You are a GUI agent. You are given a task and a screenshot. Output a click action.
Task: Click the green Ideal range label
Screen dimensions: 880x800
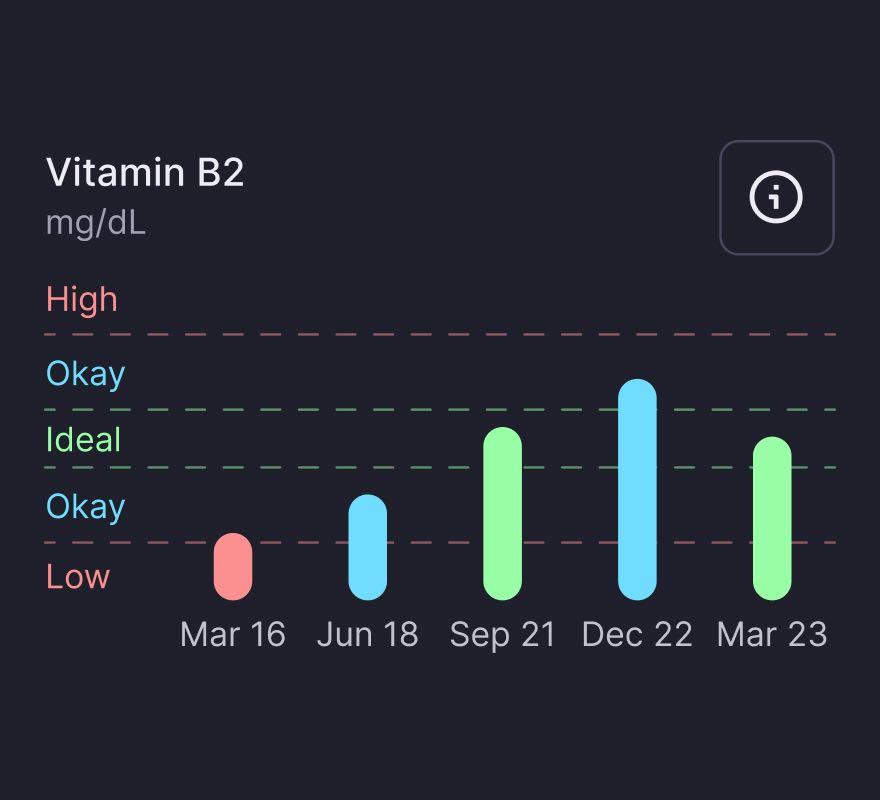tap(84, 439)
